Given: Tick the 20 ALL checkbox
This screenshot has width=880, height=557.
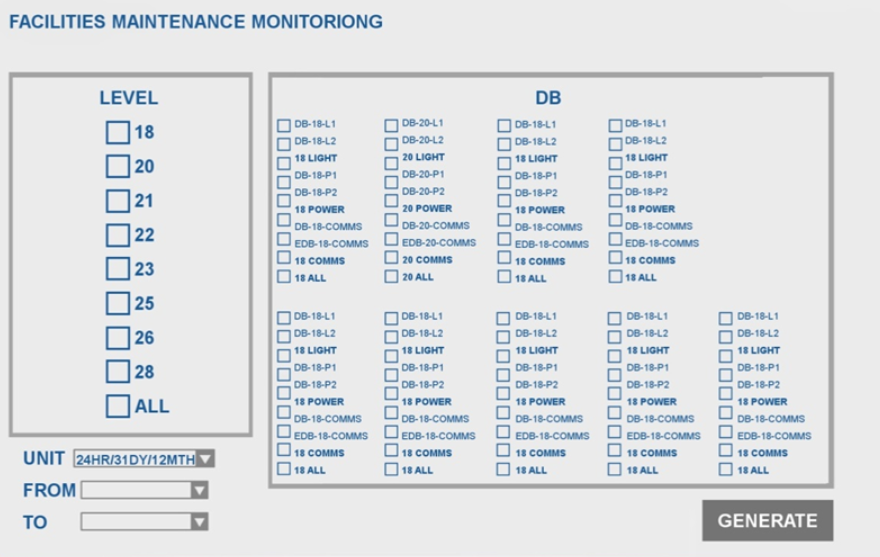Looking at the screenshot, I should click(392, 277).
